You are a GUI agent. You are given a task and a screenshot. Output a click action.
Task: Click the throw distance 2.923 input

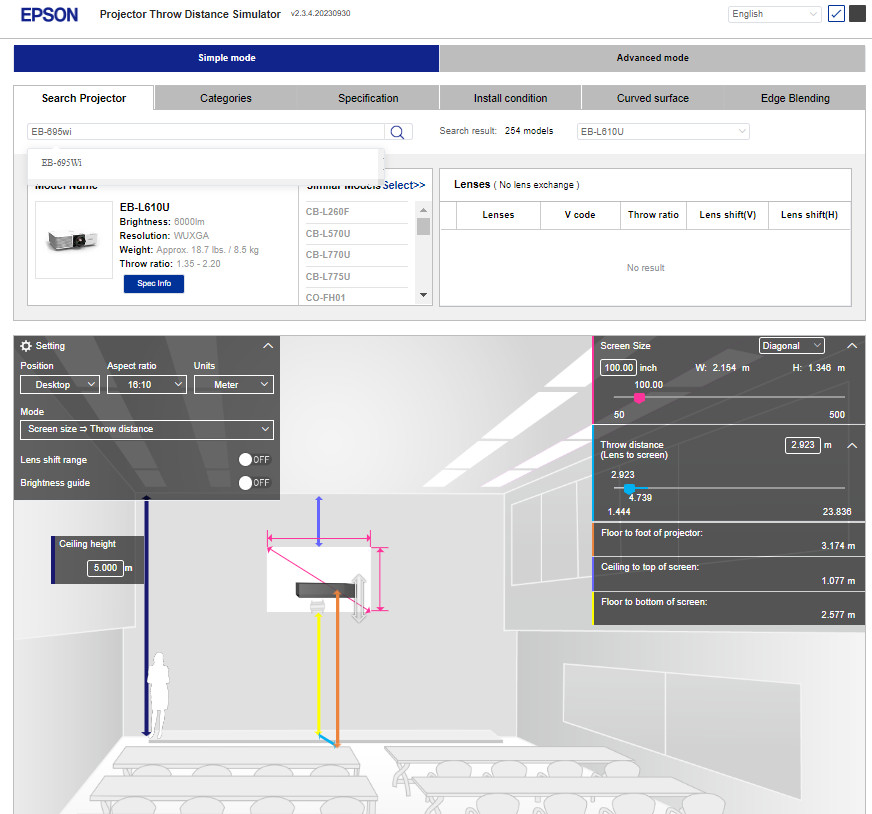pyautogui.click(x=802, y=445)
